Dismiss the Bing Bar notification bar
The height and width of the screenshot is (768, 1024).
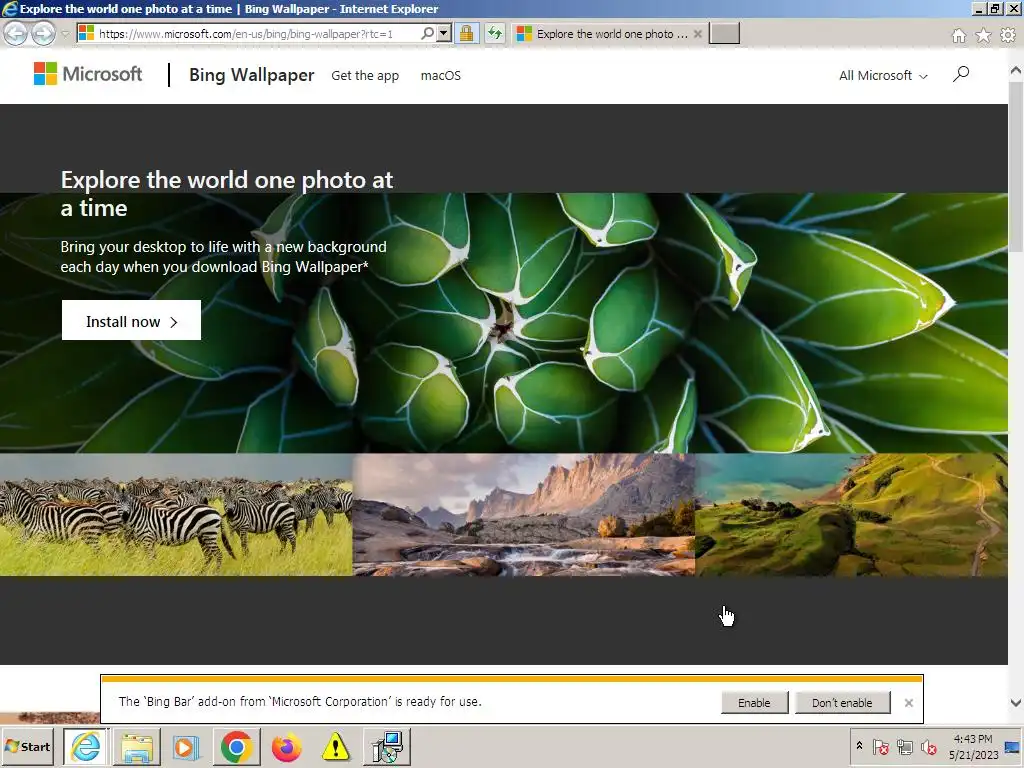pos(908,703)
